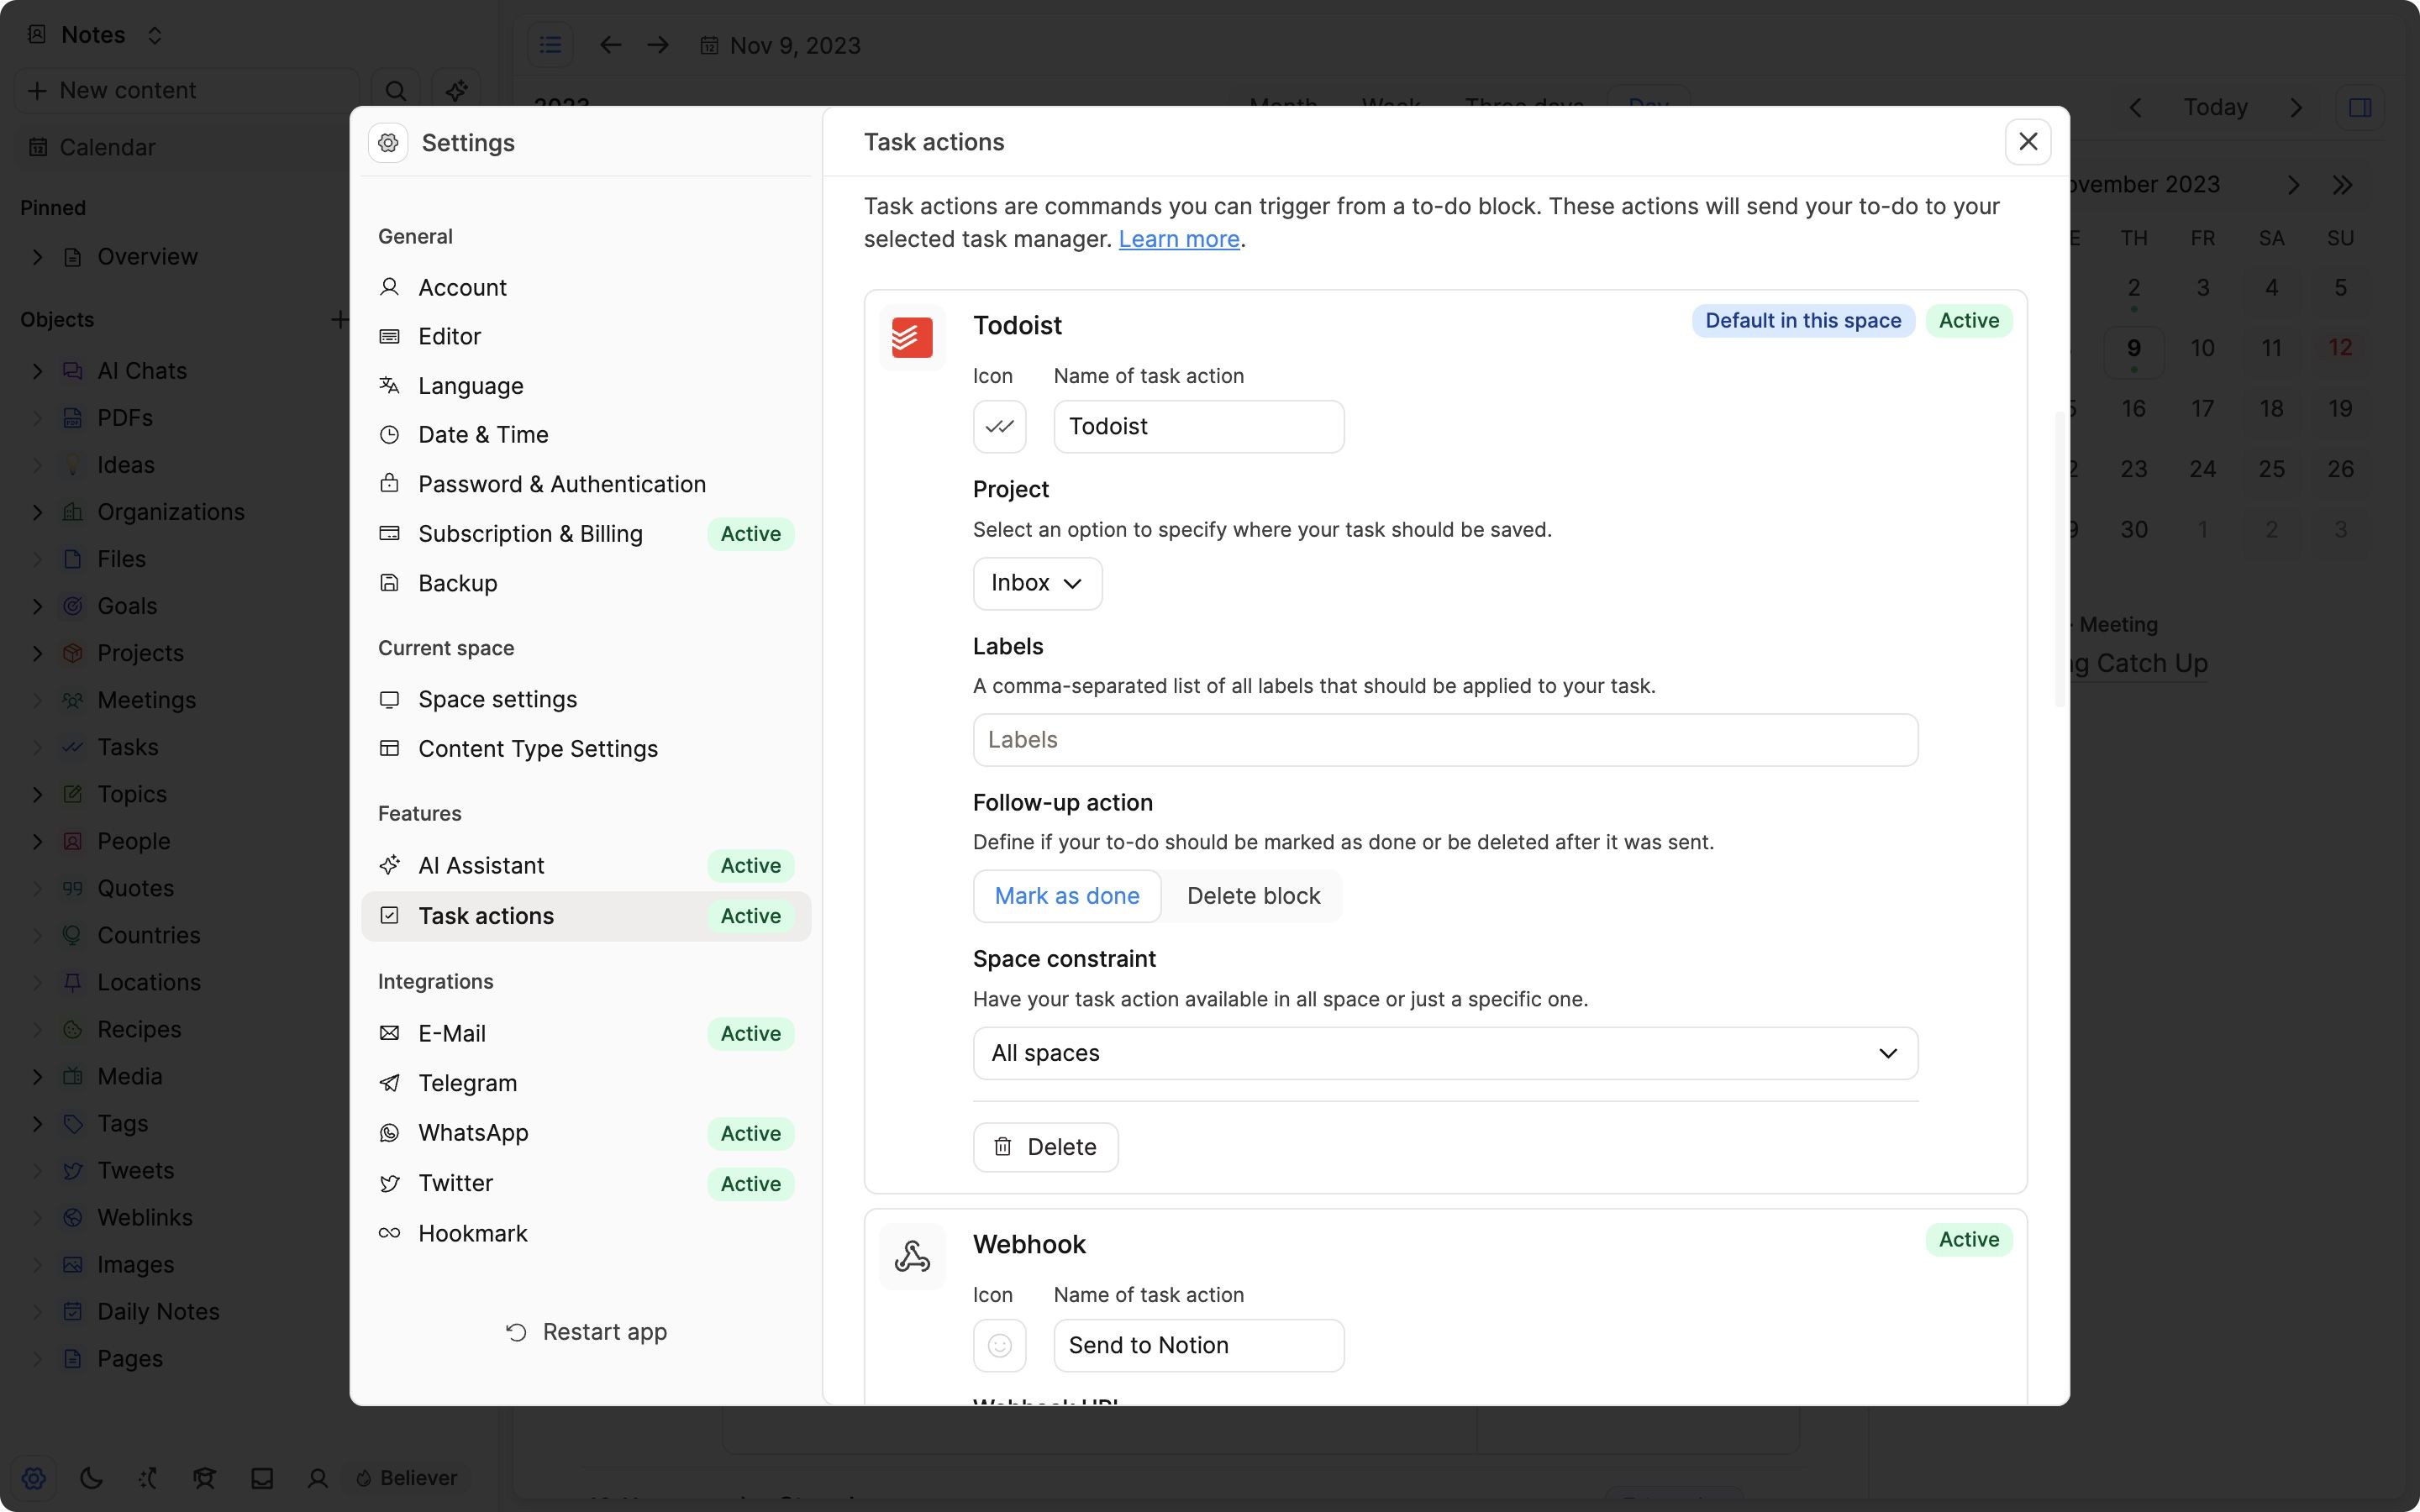Expand the People object in sidebar
Viewport: 2420px width, 1512px height.
[37, 841]
